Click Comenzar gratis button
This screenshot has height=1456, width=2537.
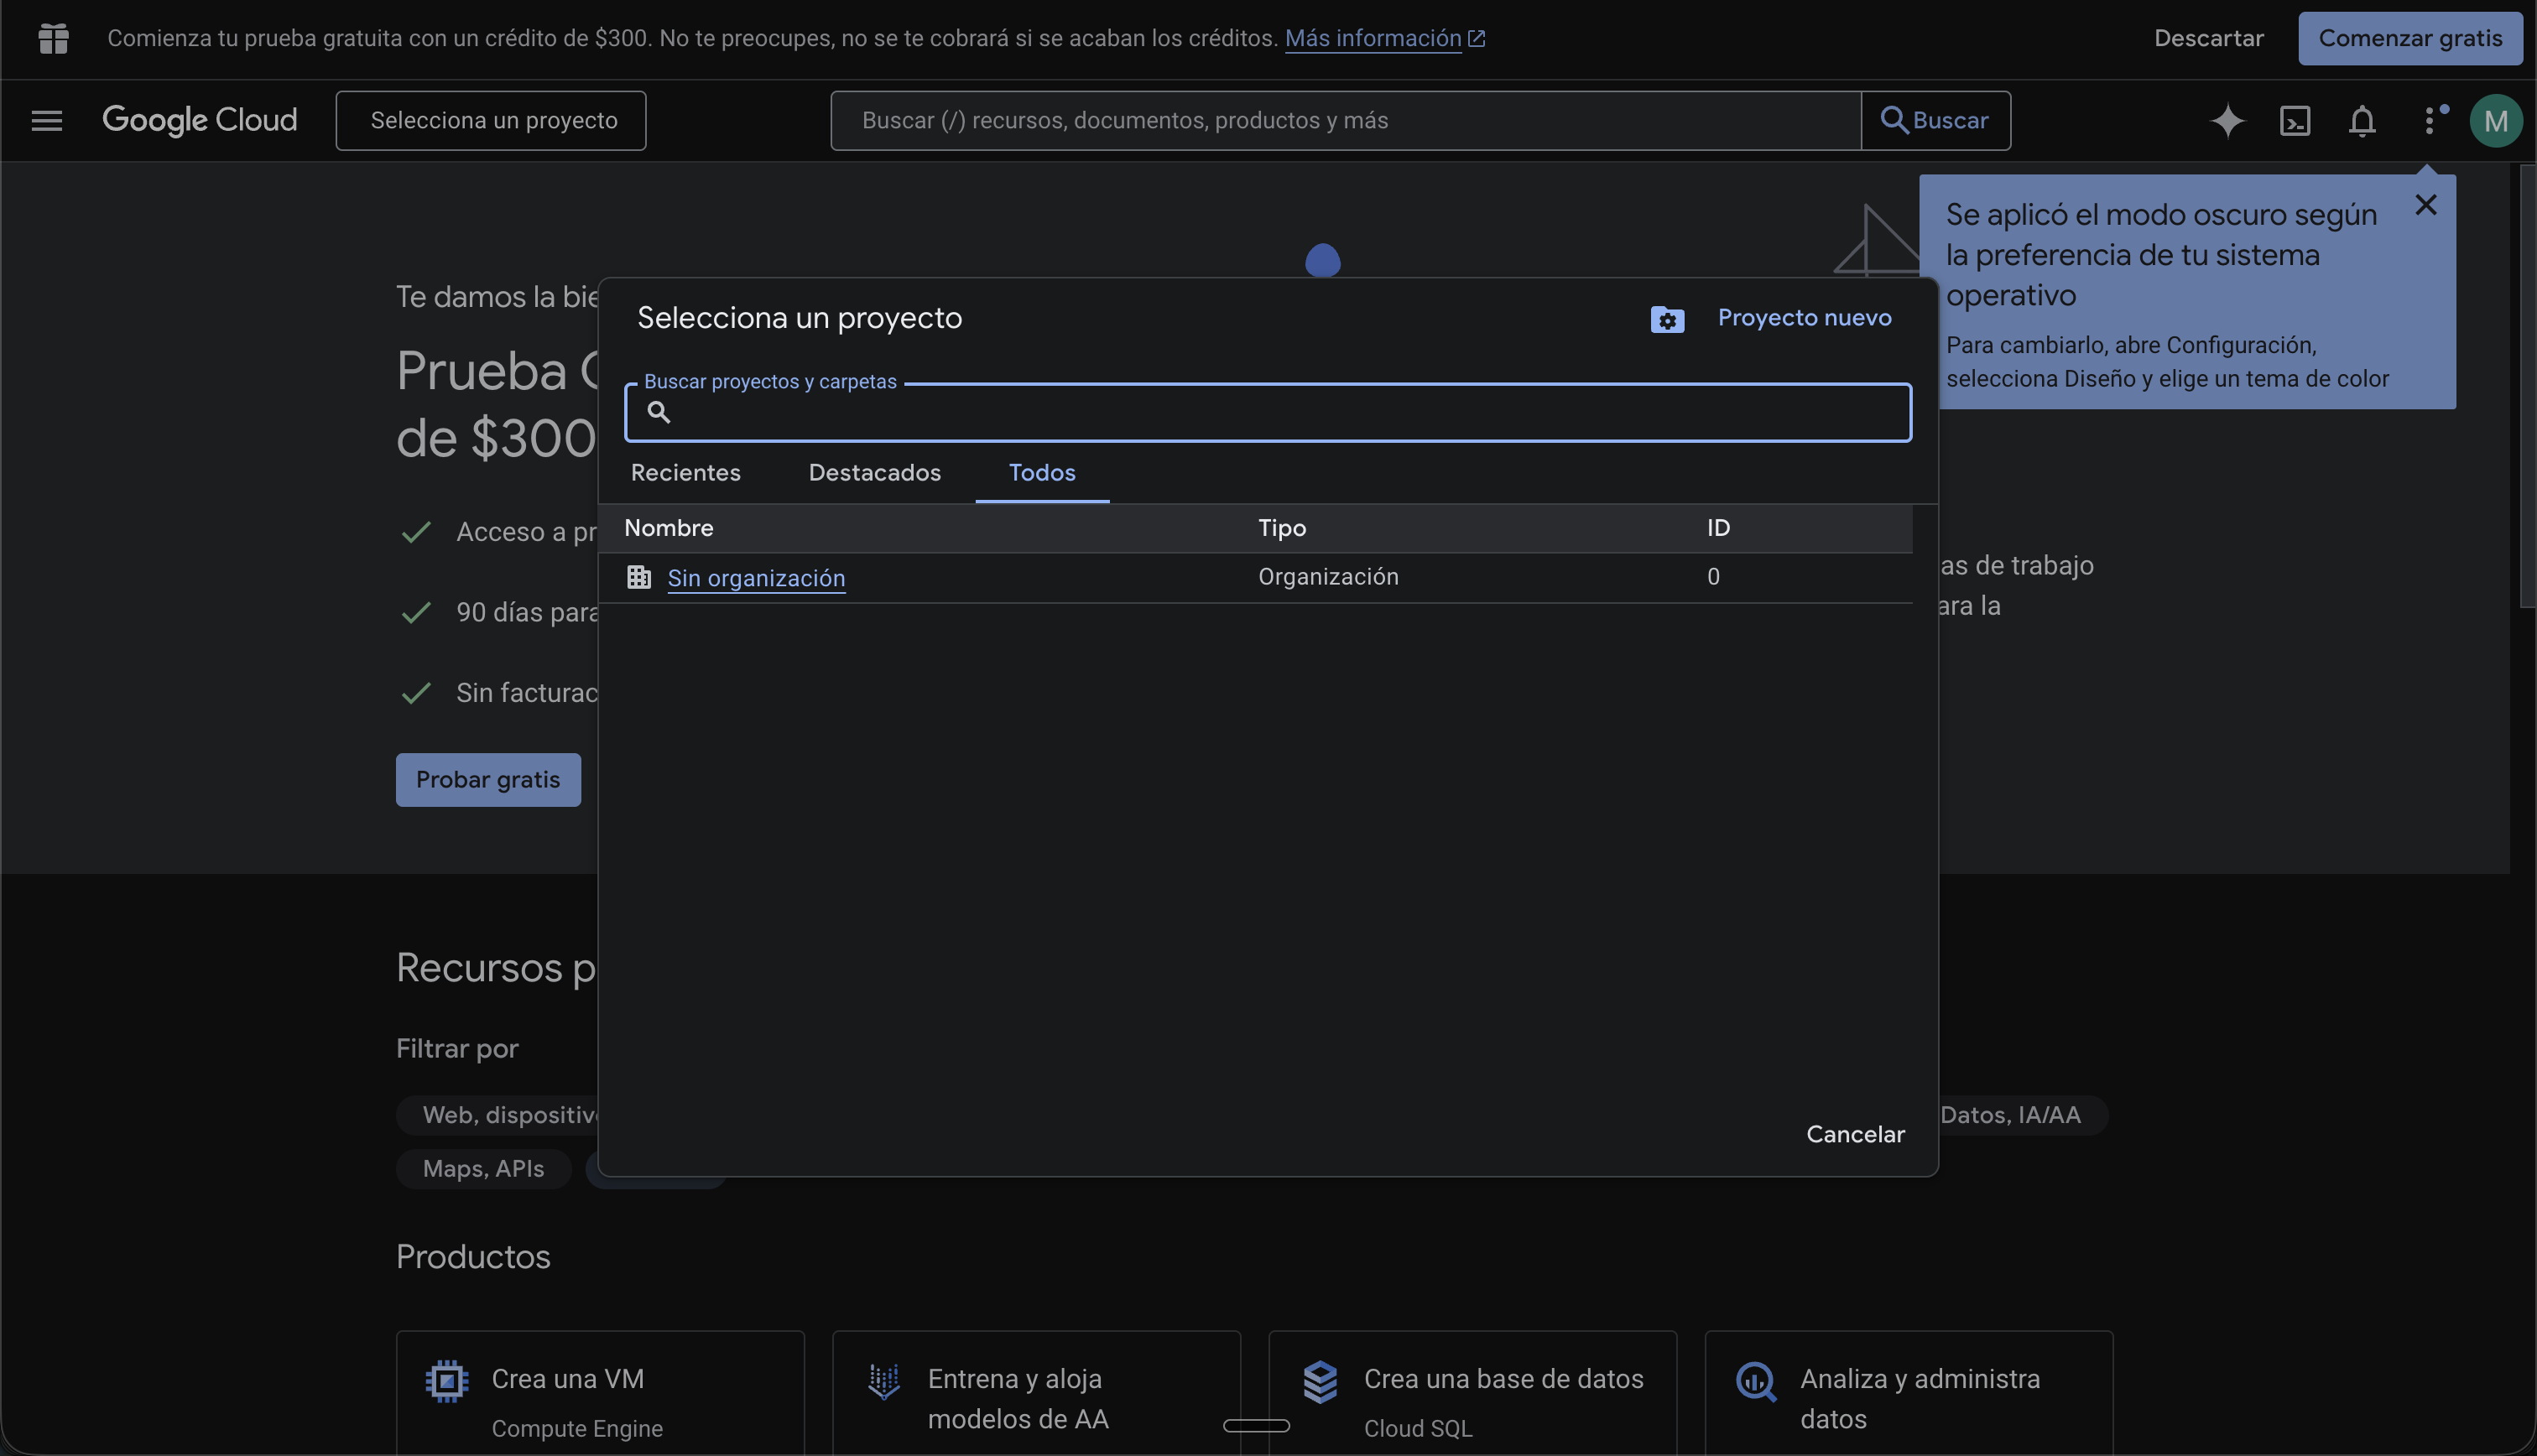click(x=2409, y=39)
